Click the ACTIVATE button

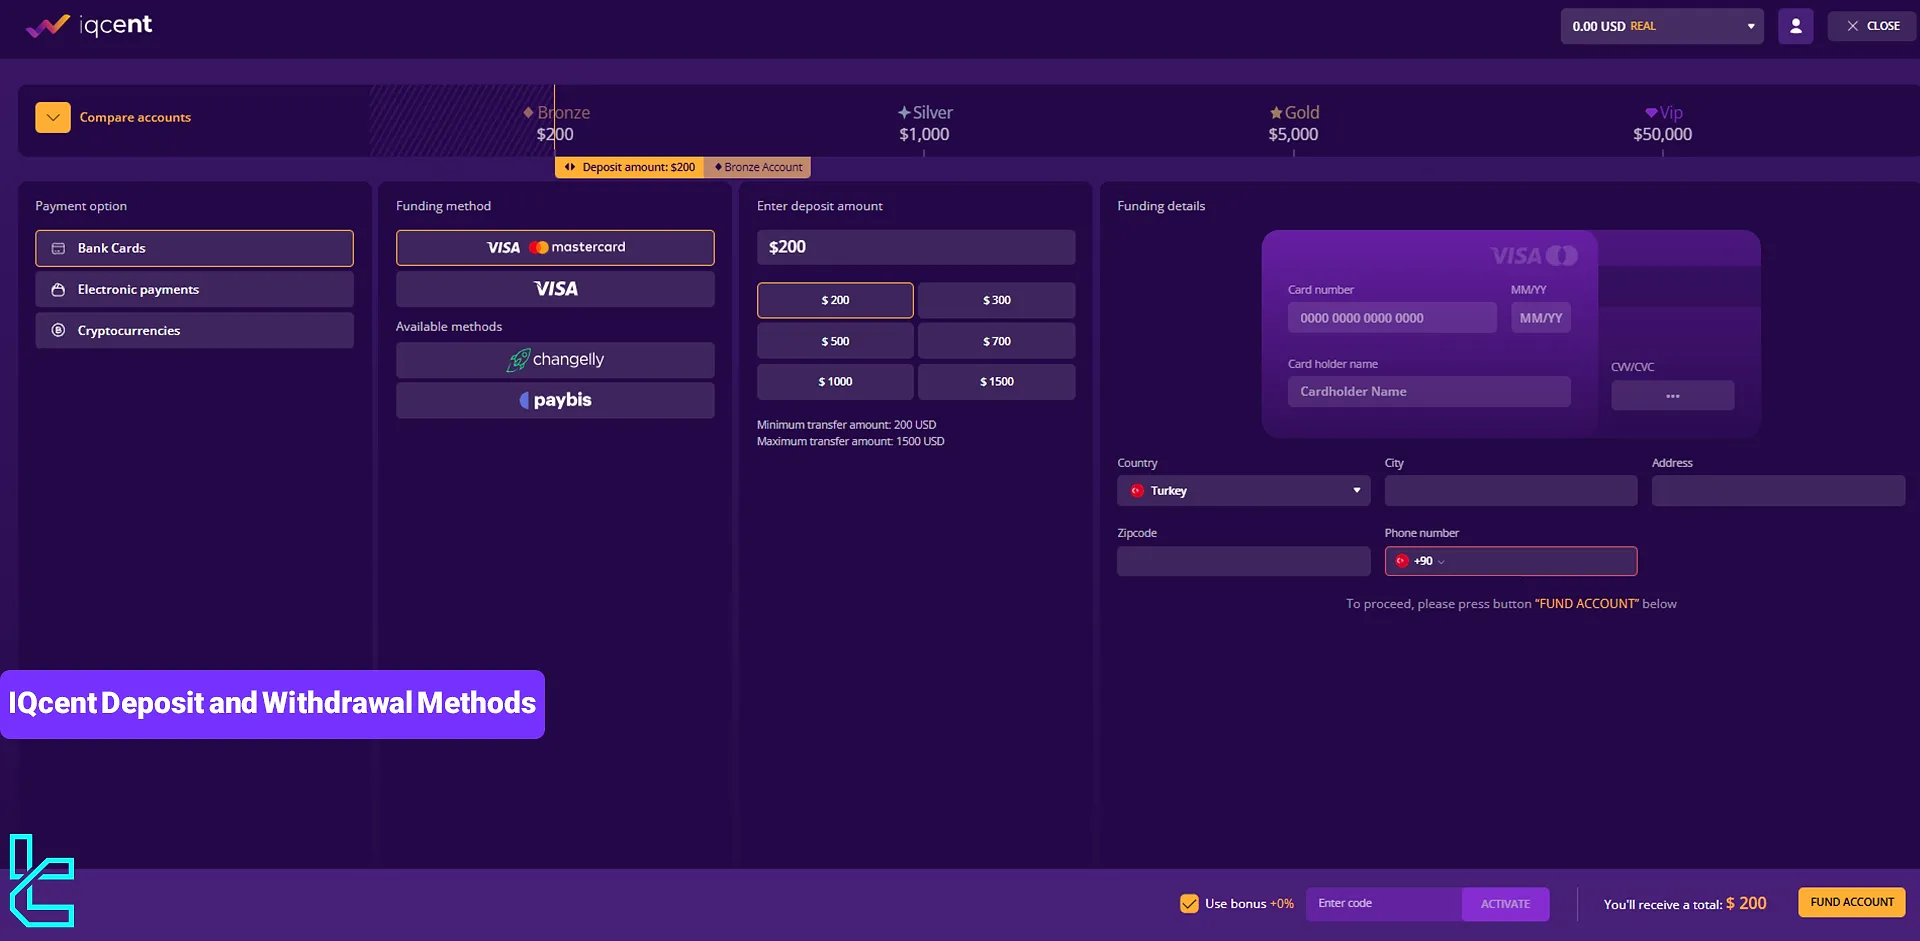point(1505,904)
